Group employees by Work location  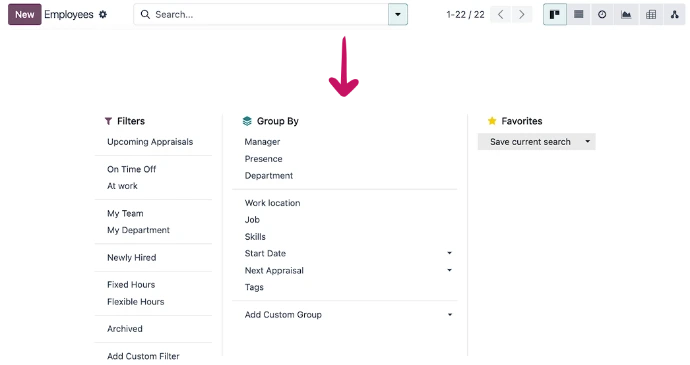pos(272,203)
